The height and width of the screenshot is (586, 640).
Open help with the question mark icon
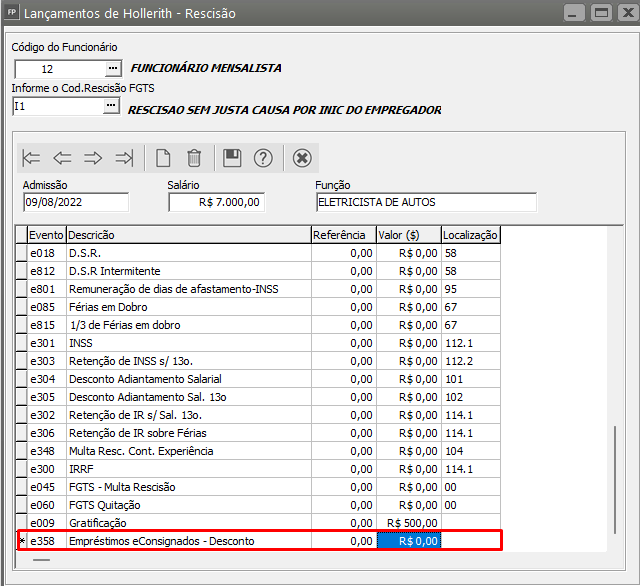(x=263, y=158)
